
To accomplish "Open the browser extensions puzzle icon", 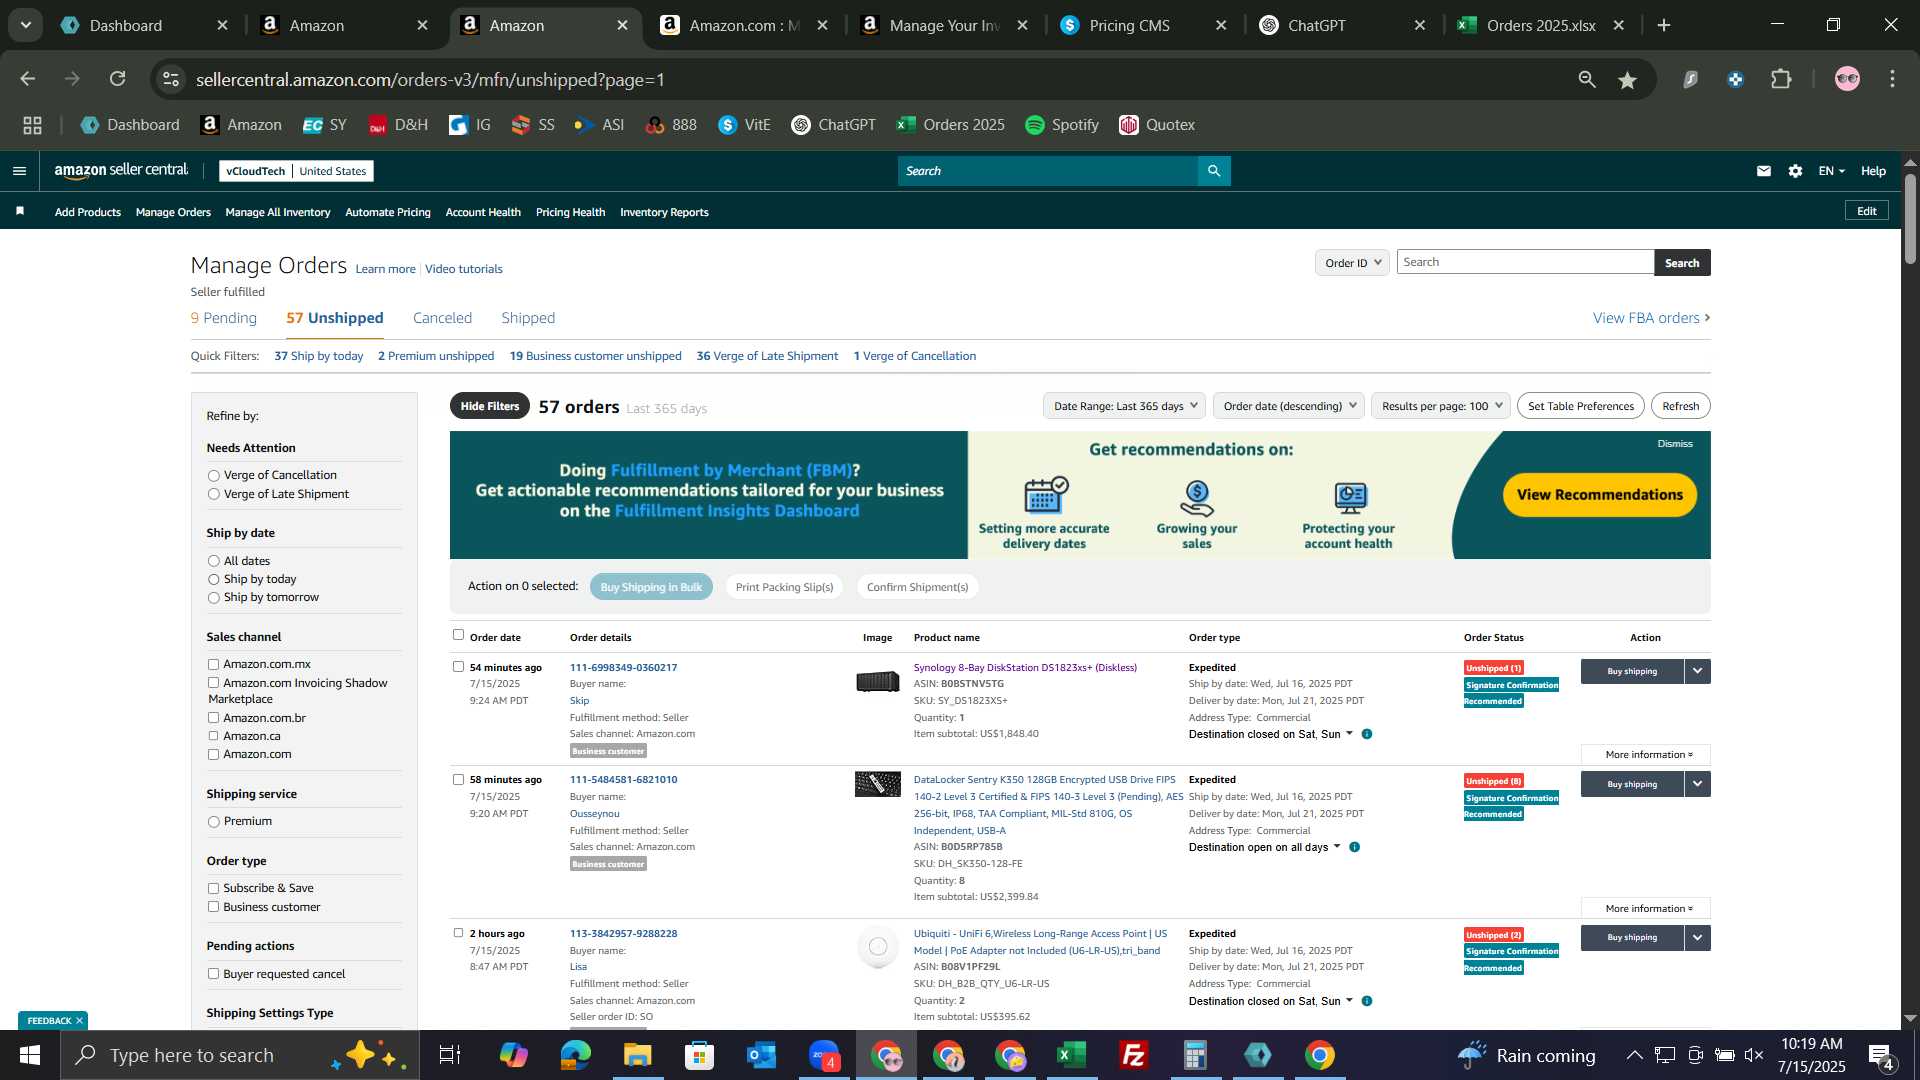I will coord(1781,79).
